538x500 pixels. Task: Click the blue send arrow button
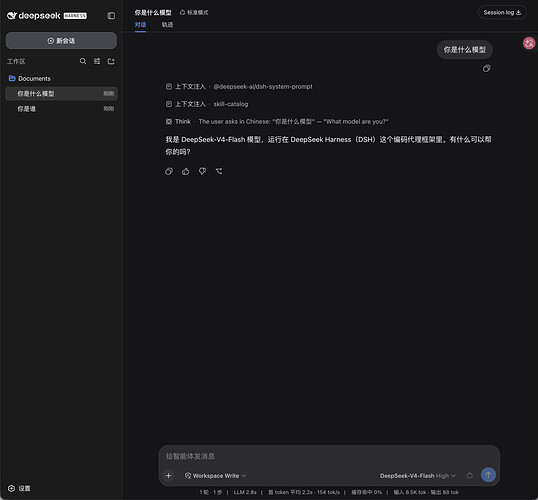pyautogui.click(x=488, y=475)
